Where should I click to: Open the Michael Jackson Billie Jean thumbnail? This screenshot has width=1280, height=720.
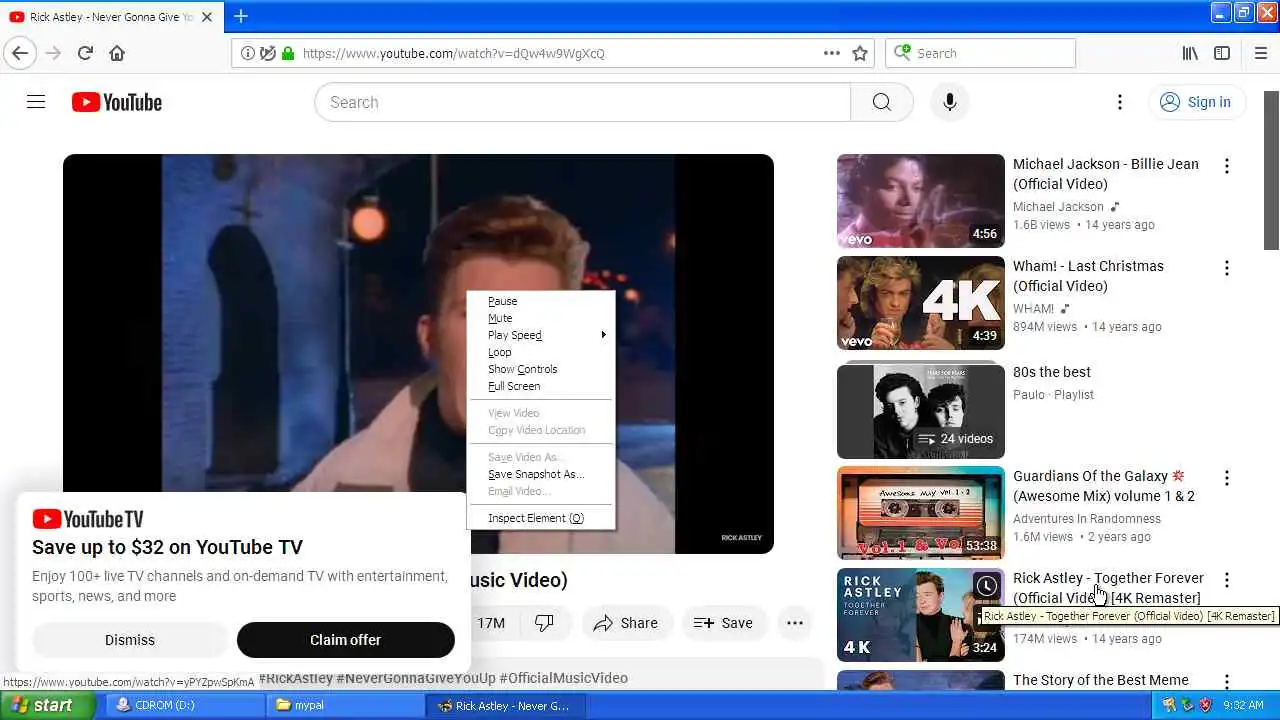920,201
